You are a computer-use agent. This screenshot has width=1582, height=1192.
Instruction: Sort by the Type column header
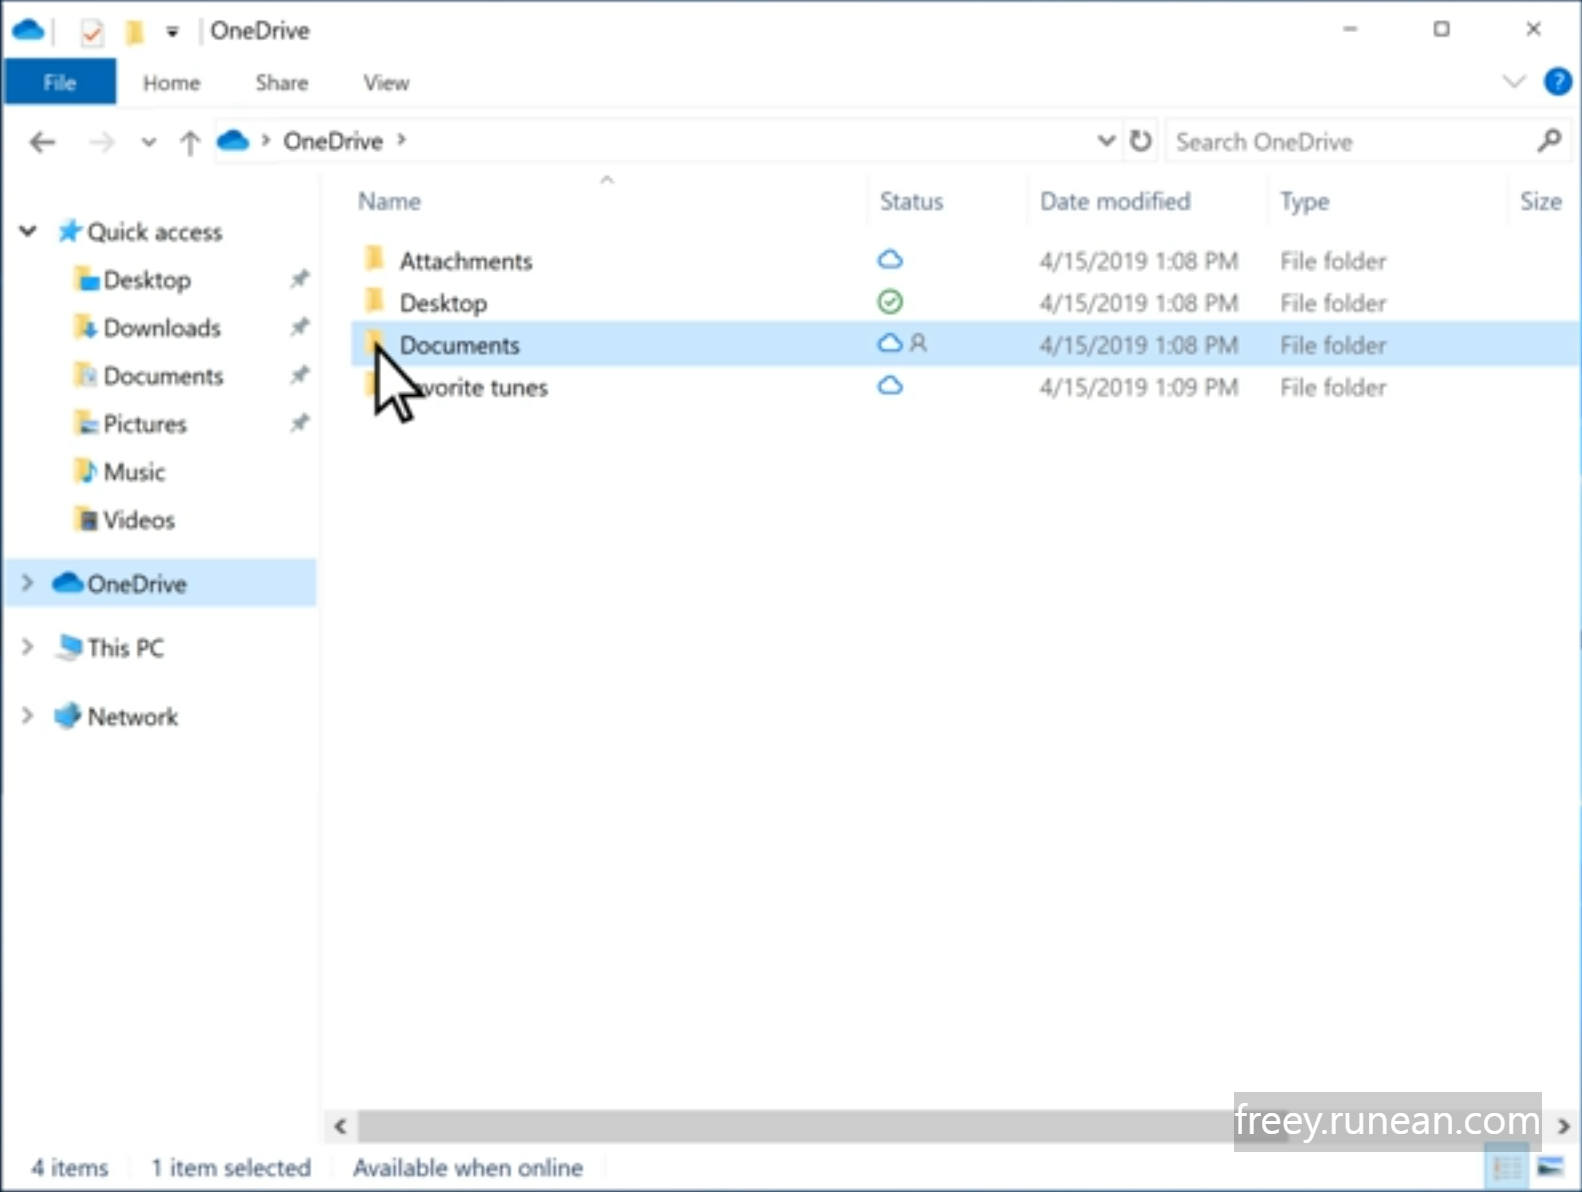tap(1304, 201)
